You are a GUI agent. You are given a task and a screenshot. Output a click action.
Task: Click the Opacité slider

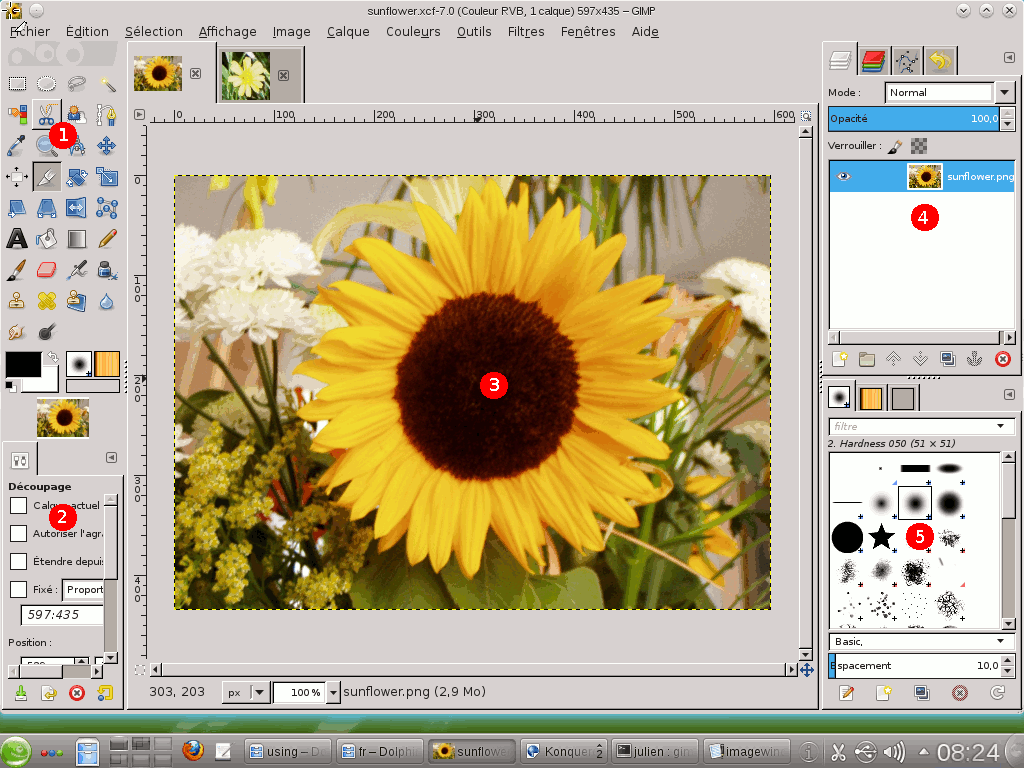coord(905,119)
